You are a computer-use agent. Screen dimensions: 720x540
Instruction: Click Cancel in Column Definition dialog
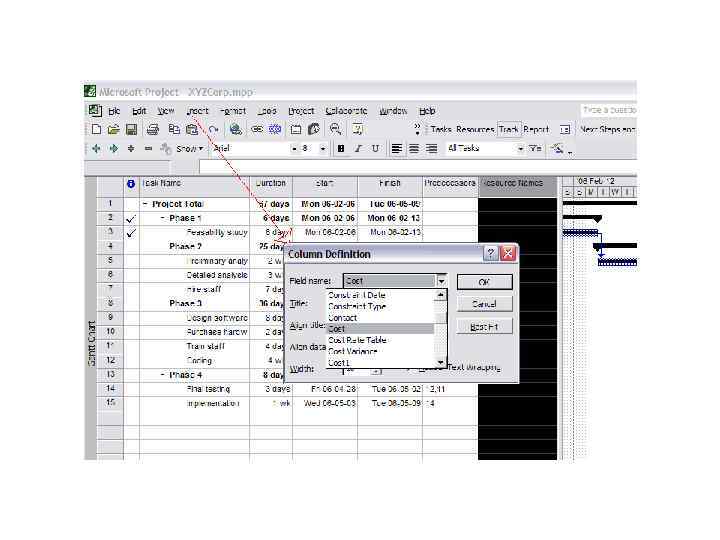pyautogui.click(x=484, y=304)
